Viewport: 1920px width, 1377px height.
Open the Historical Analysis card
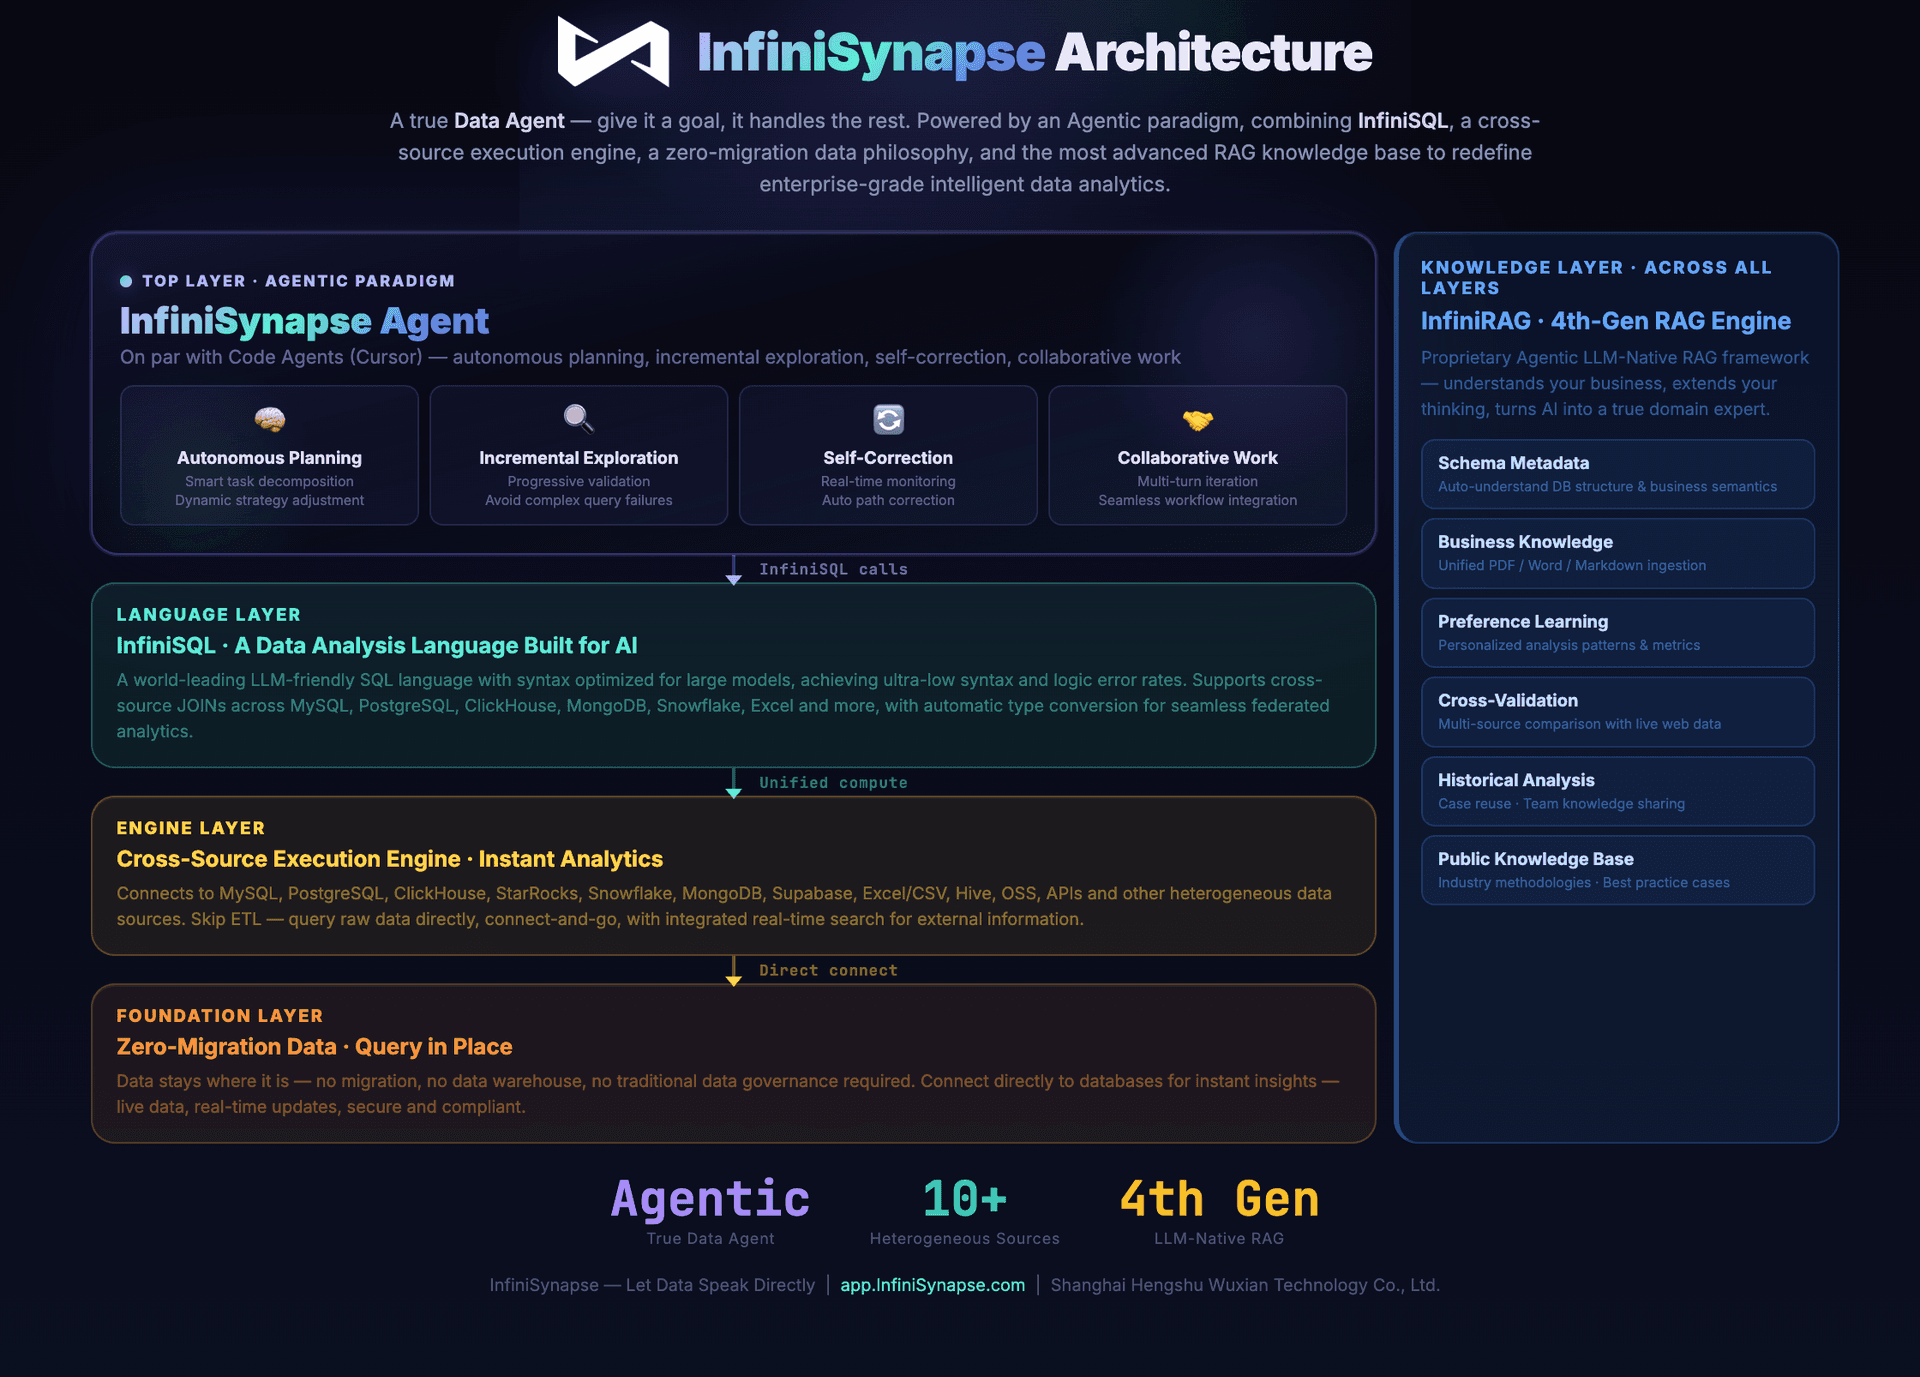coord(1617,791)
